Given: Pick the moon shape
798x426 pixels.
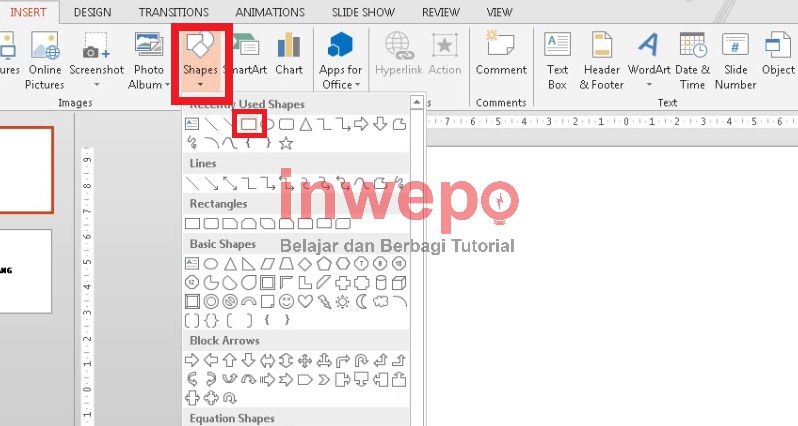Looking at the screenshot, I should point(361,302).
